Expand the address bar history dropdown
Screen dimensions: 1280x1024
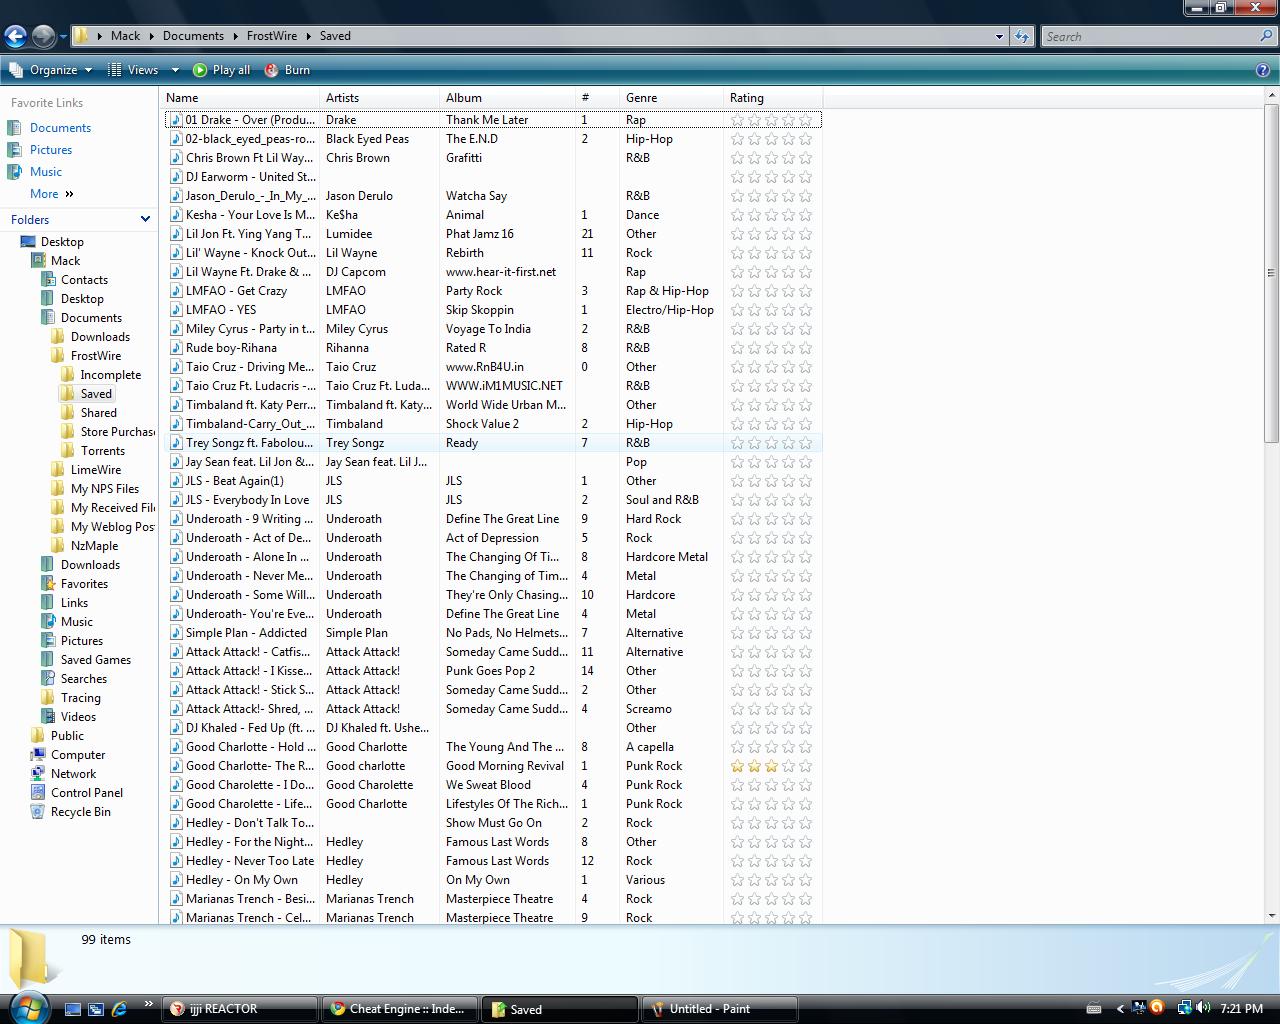(x=999, y=37)
